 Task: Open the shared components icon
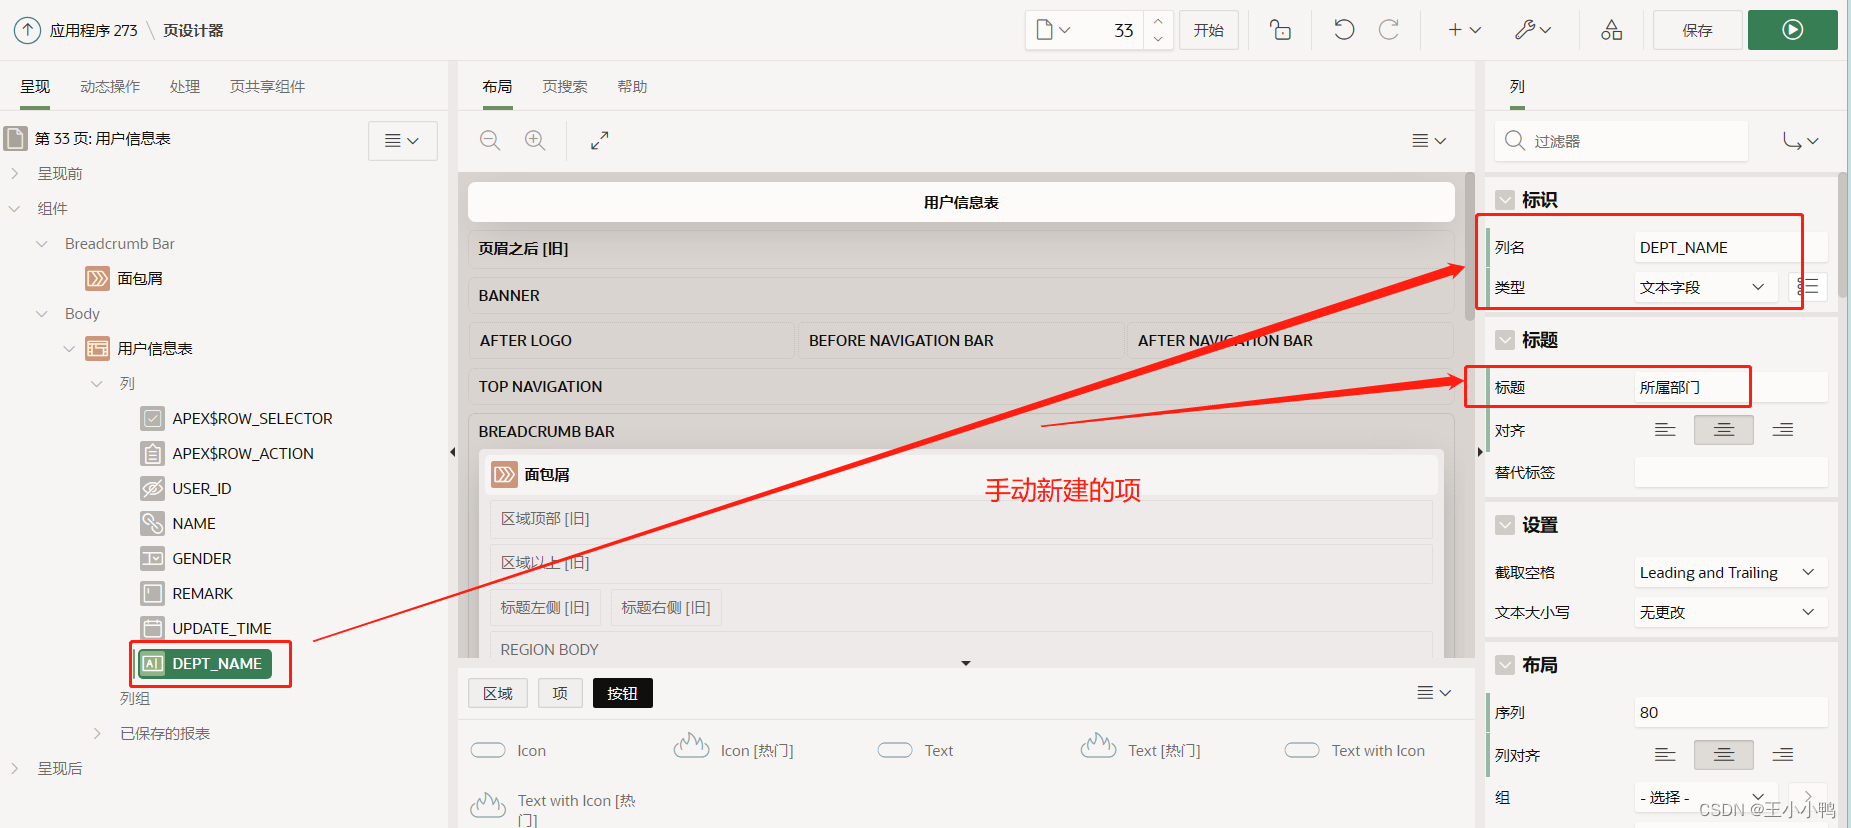point(1611,30)
